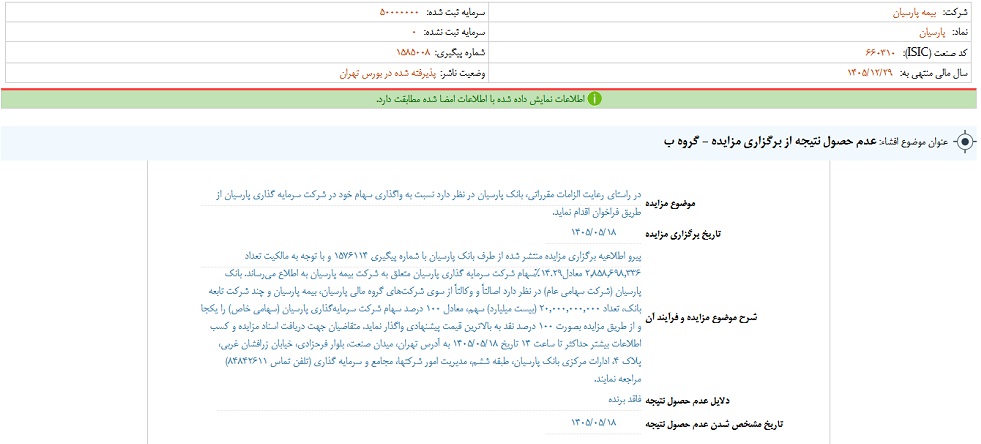Click the field label 'تاریخ مشخص شدن عدم حصول نتیجه'
Viewport: 981px width, 444px height.
coord(714,424)
